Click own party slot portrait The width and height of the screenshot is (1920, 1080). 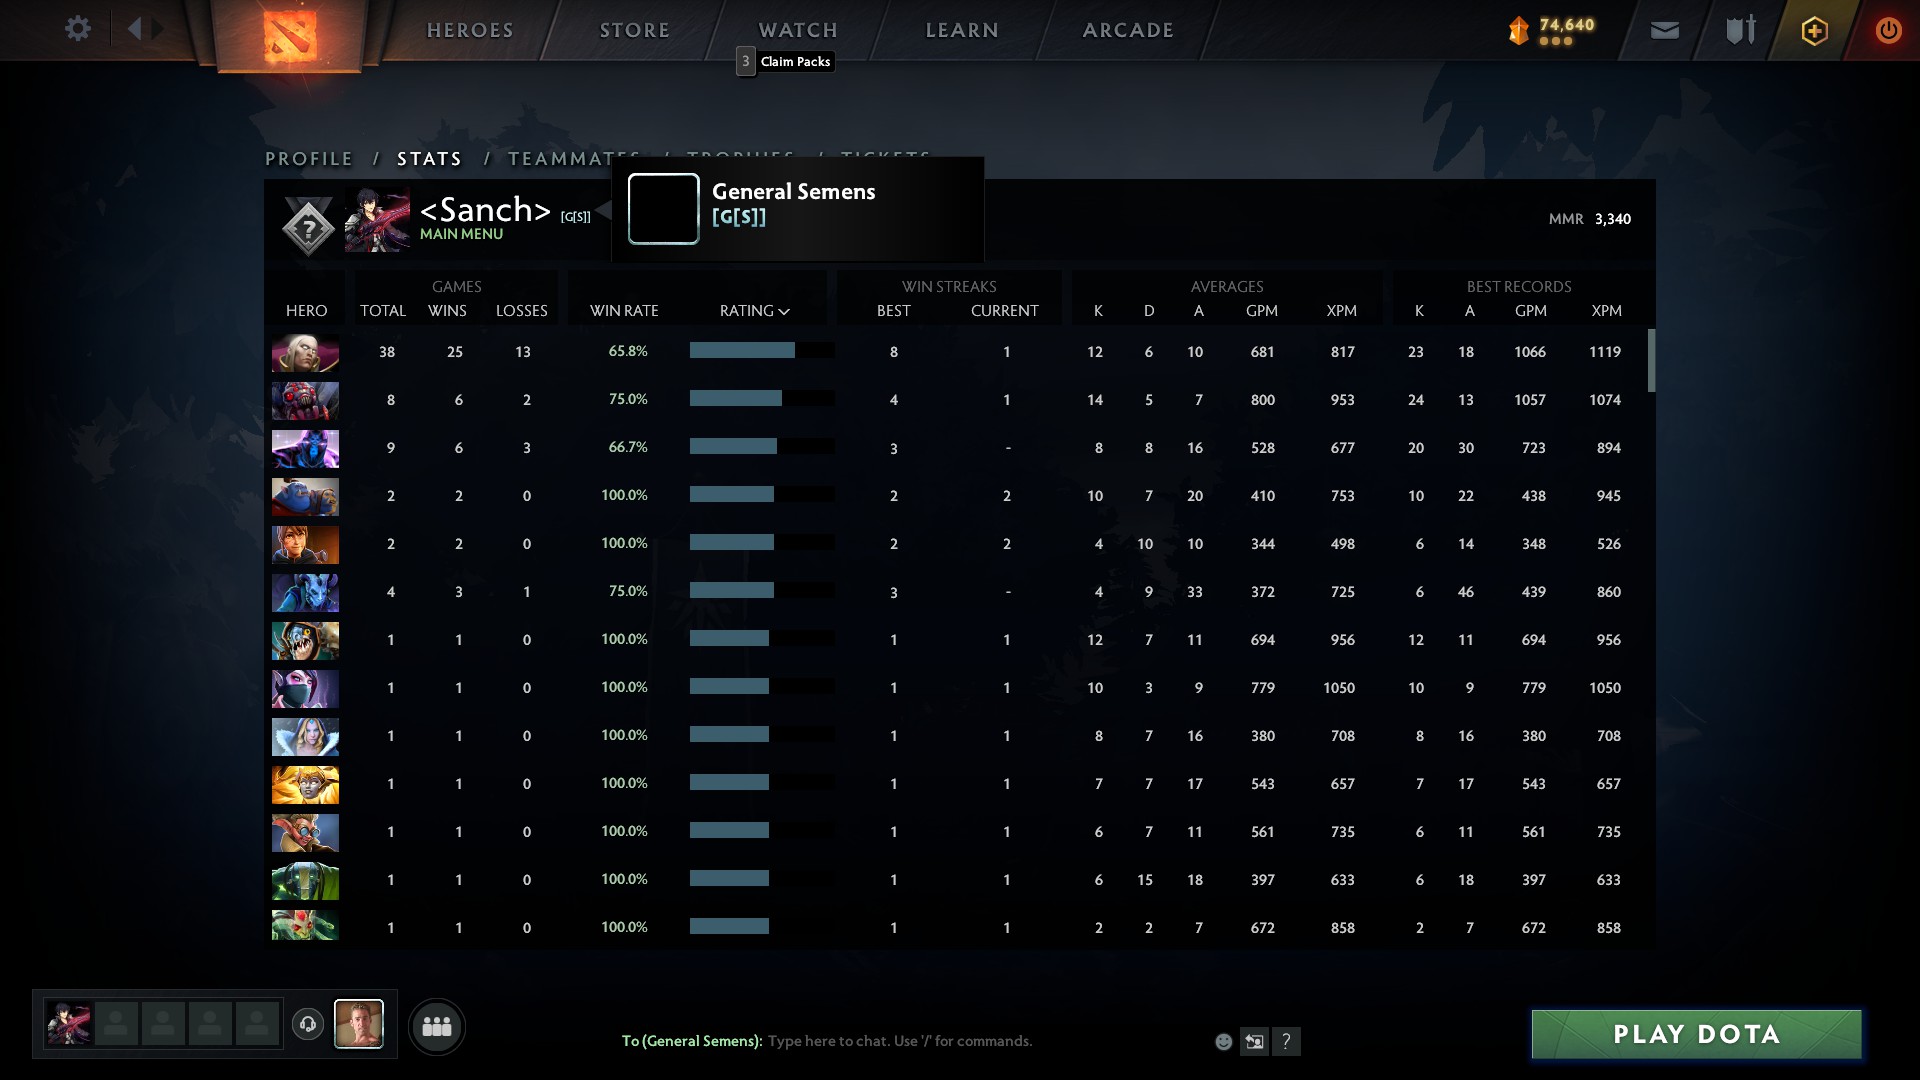point(69,1024)
